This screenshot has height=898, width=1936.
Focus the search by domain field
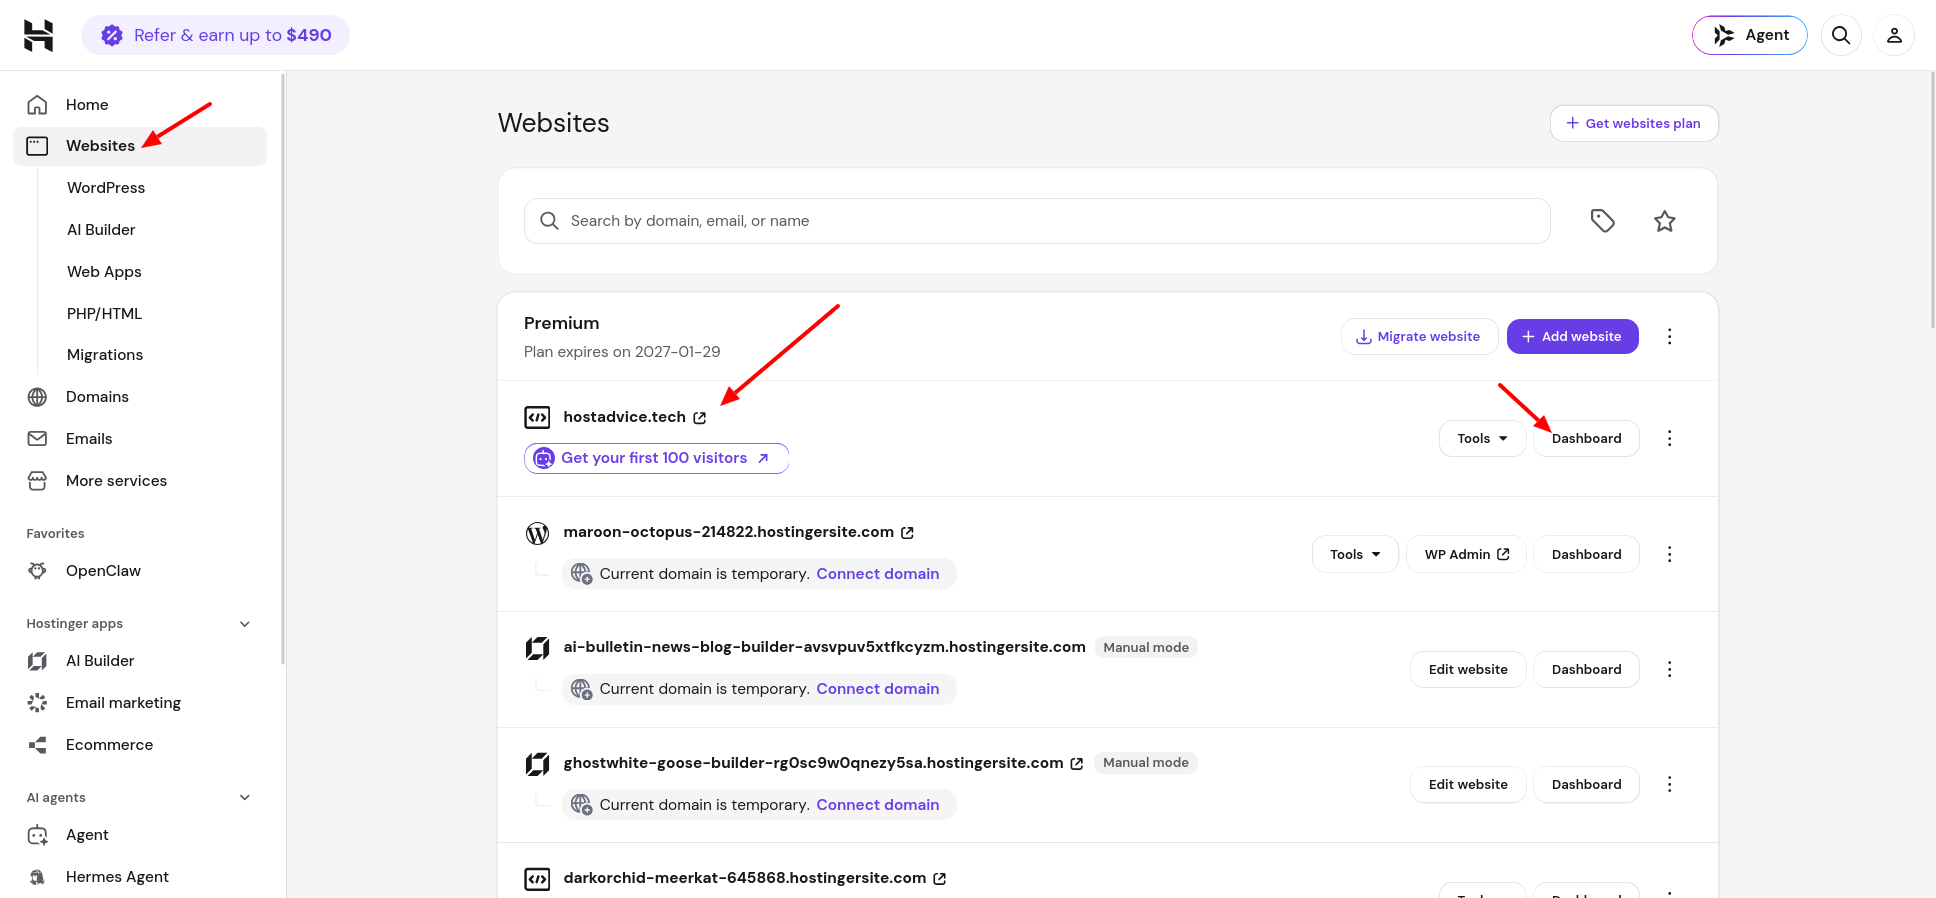pyautogui.click(x=1037, y=221)
